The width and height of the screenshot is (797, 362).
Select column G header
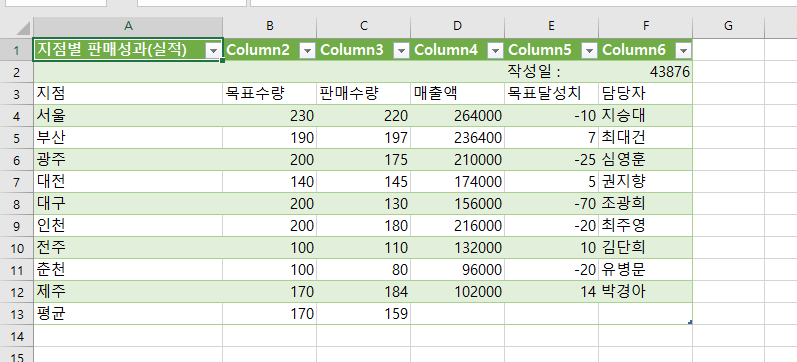[x=728, y=26]
